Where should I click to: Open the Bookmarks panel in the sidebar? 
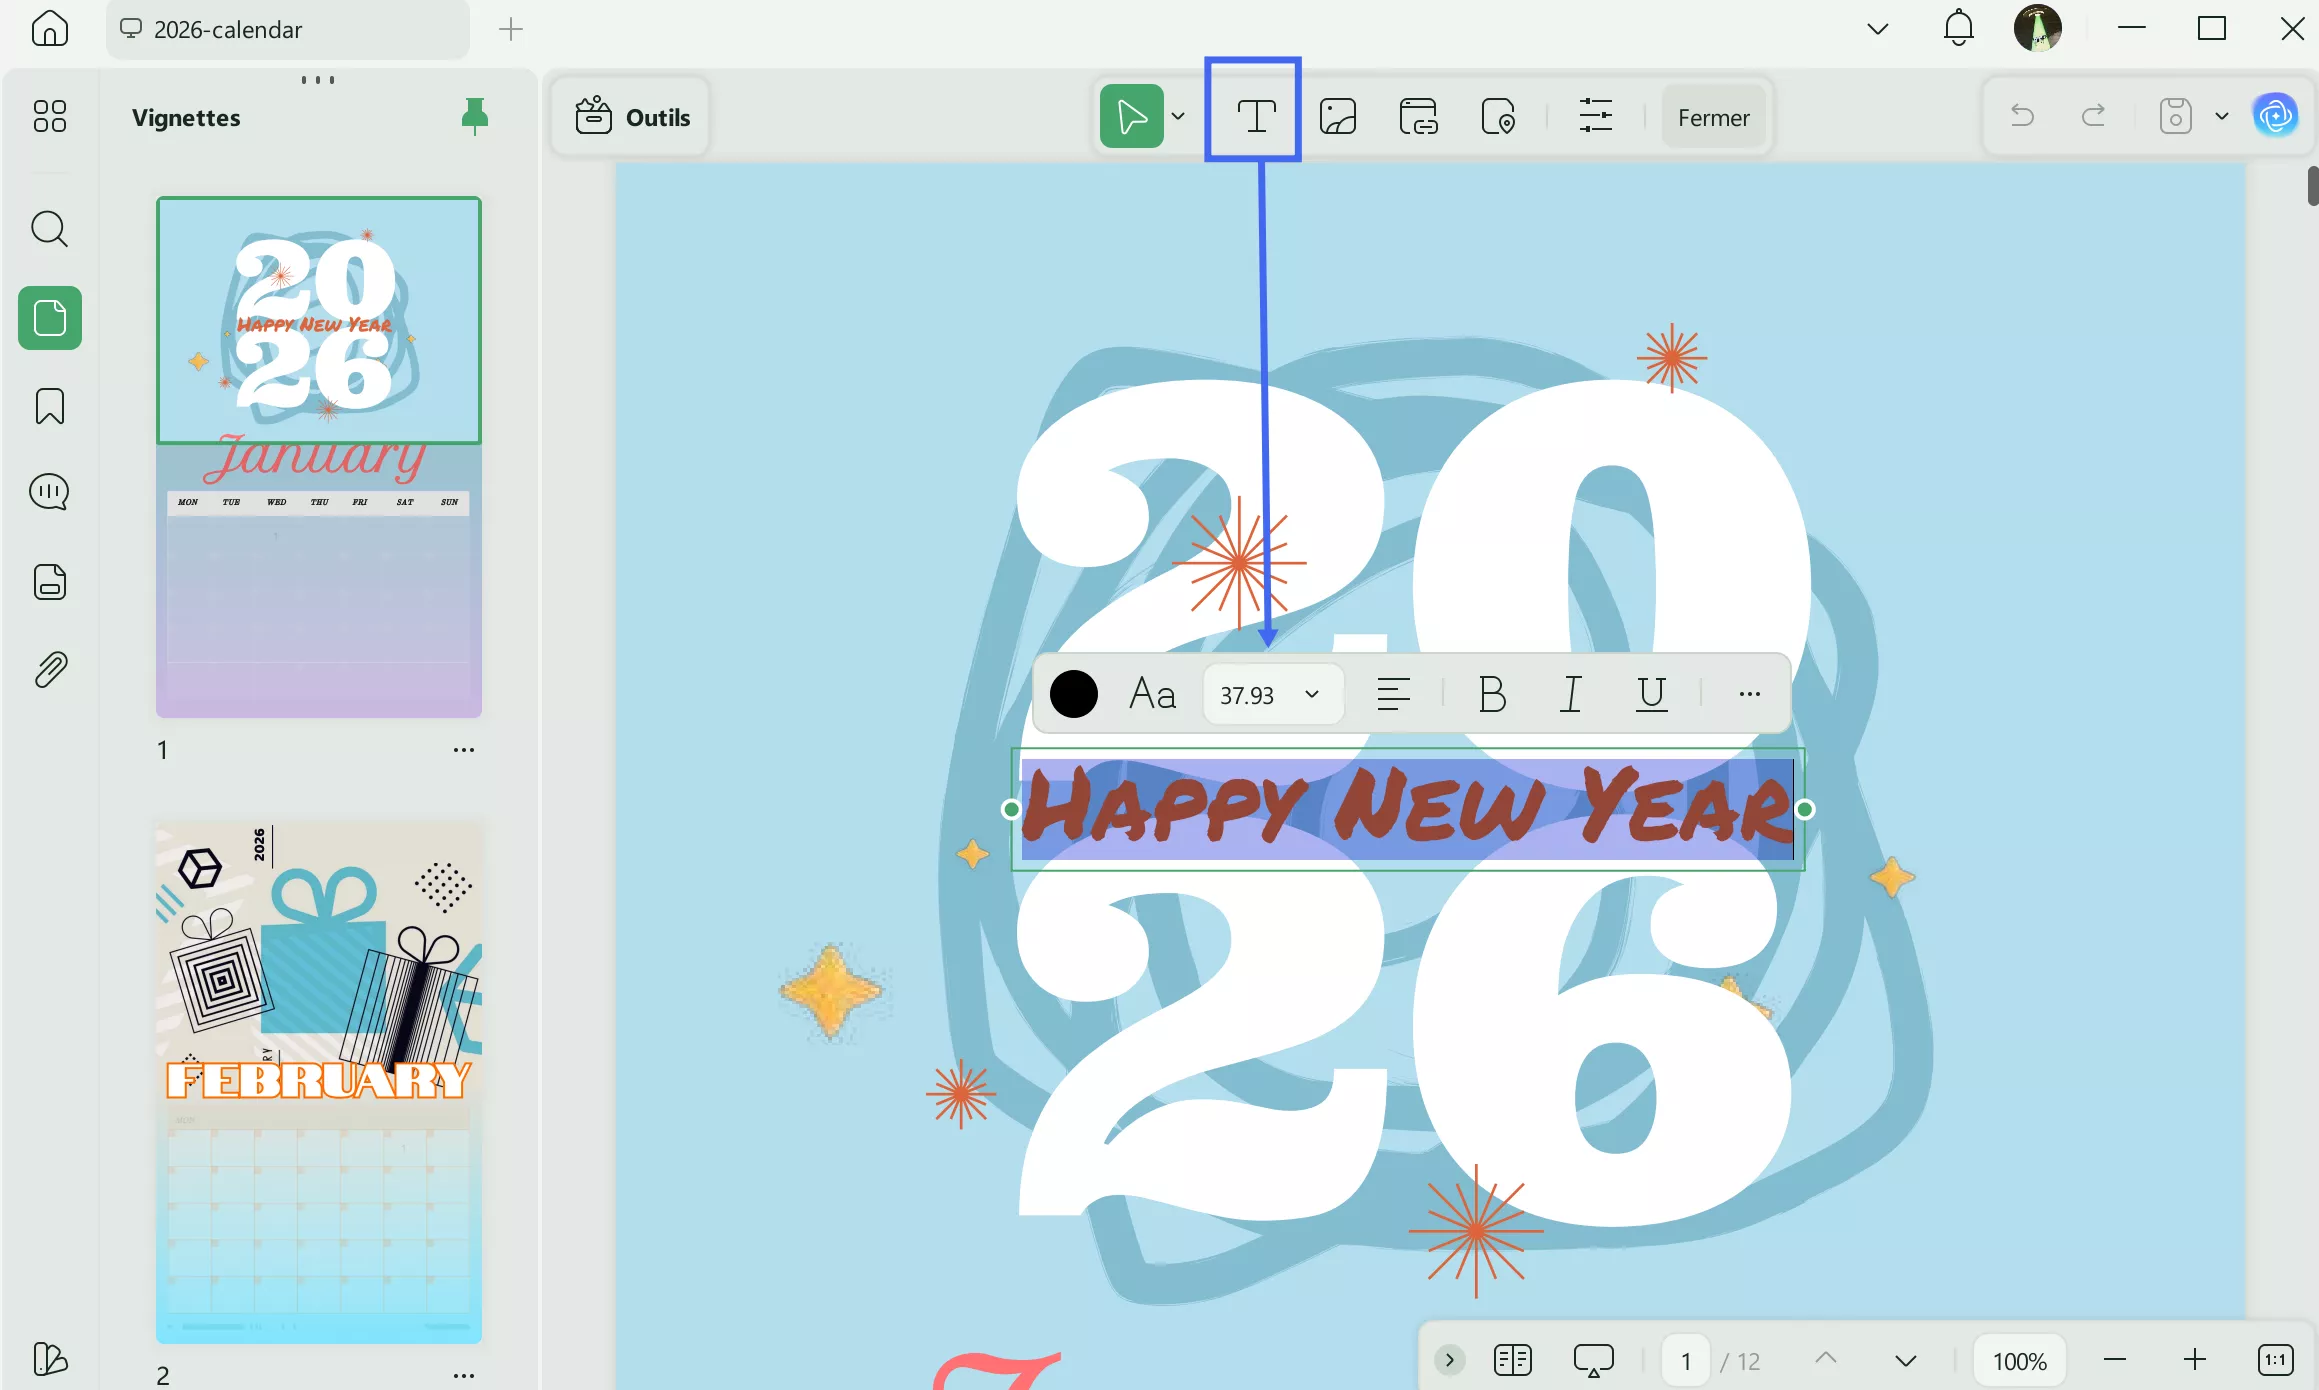[49, 406]
